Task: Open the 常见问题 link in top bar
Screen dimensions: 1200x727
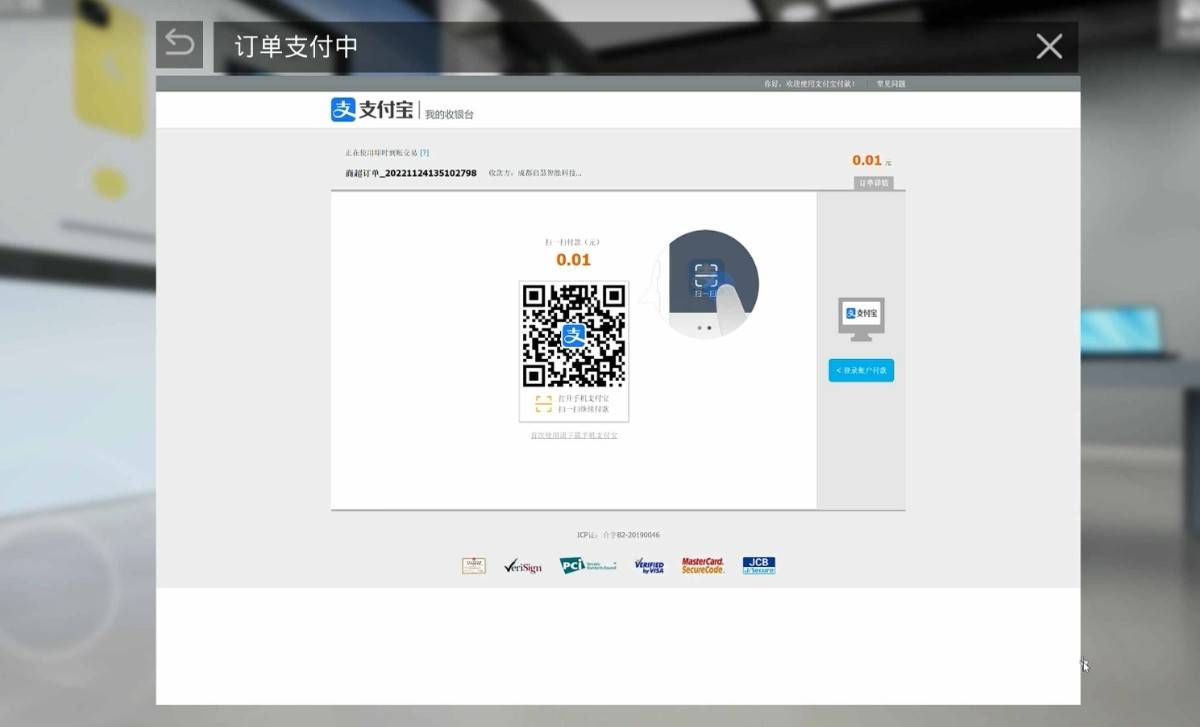Action: [891, 84]
